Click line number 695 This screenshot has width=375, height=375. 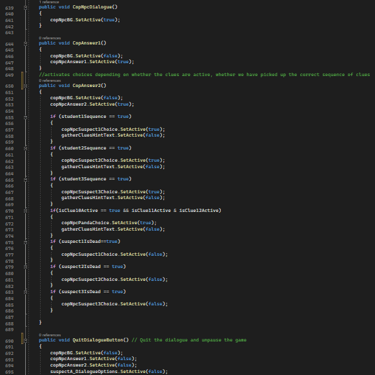pos(9,372)
